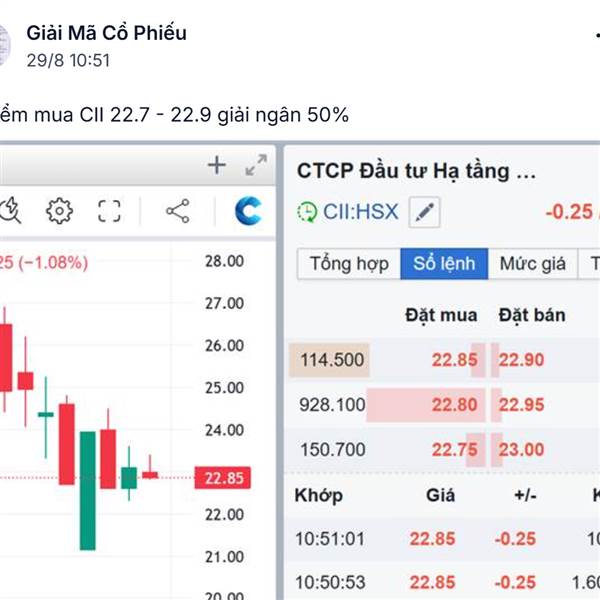Screen dimensions: 600x600
Task: Click the post avatar thumbnail
Action: (x=5, y=45)
